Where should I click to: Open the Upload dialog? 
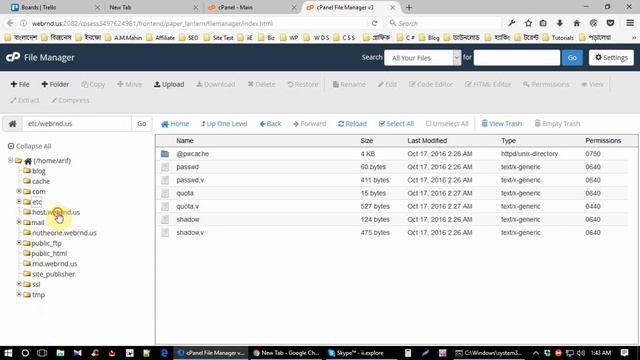pos(169,84)
